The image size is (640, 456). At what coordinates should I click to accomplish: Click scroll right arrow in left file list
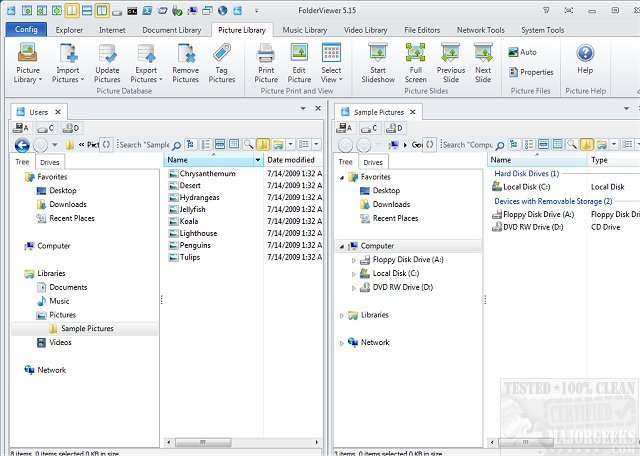(x=317, y=442)
